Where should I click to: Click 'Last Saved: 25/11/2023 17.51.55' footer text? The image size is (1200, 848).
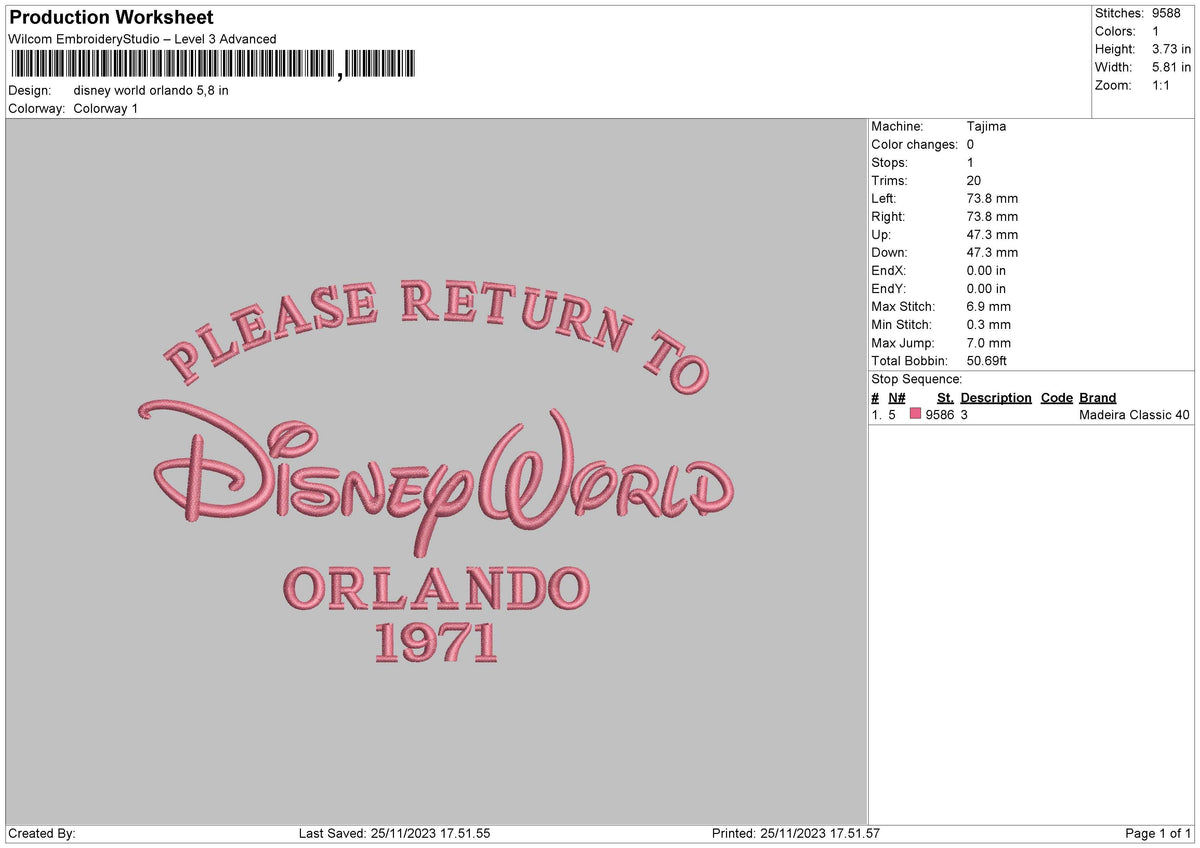click(x=394, y=833)
